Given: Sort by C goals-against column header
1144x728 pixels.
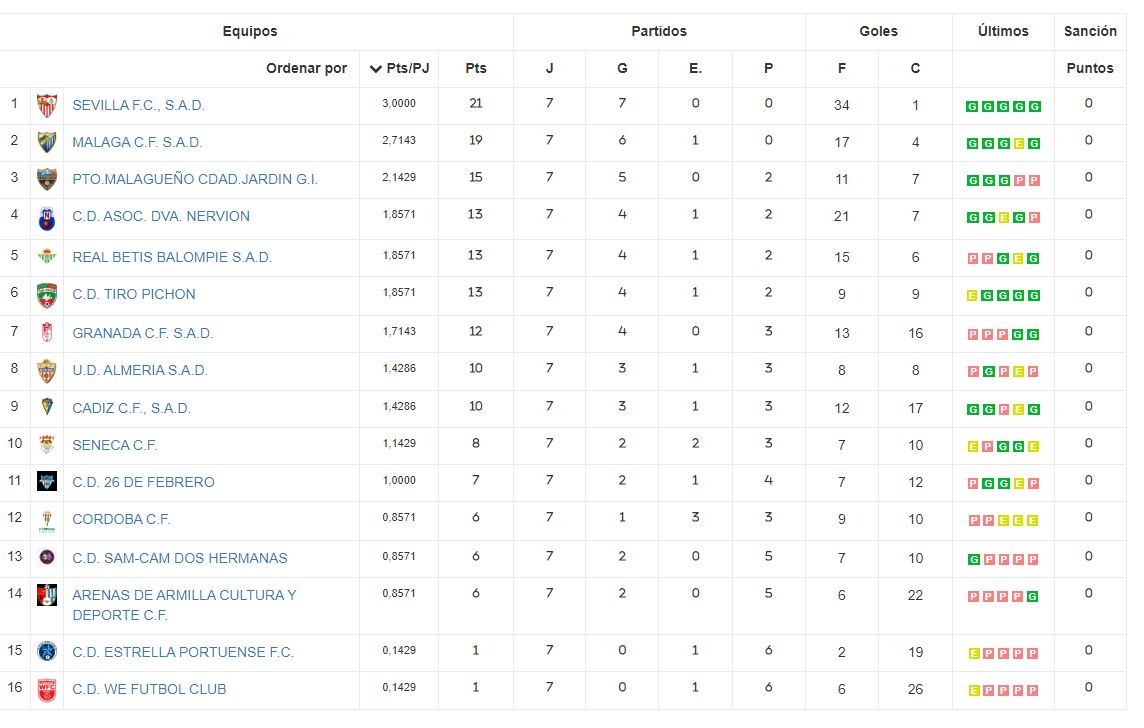Looking at the screenshot, I should click(x=915, y=69).
